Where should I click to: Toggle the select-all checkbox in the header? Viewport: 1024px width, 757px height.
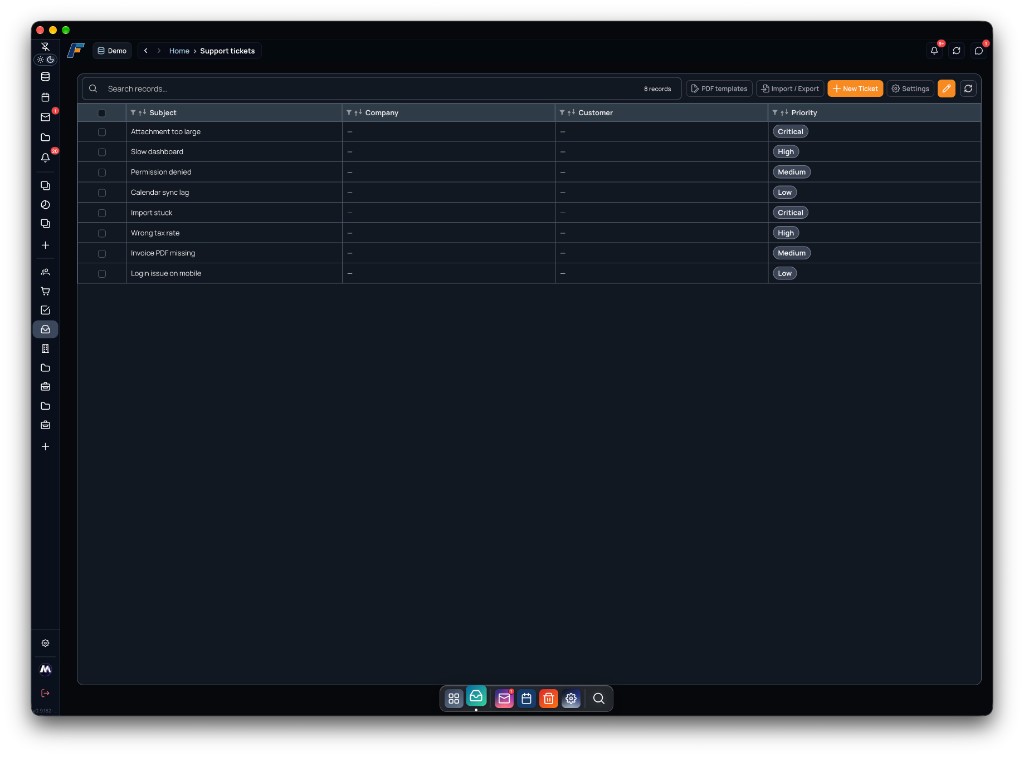[x=102, y=113]
